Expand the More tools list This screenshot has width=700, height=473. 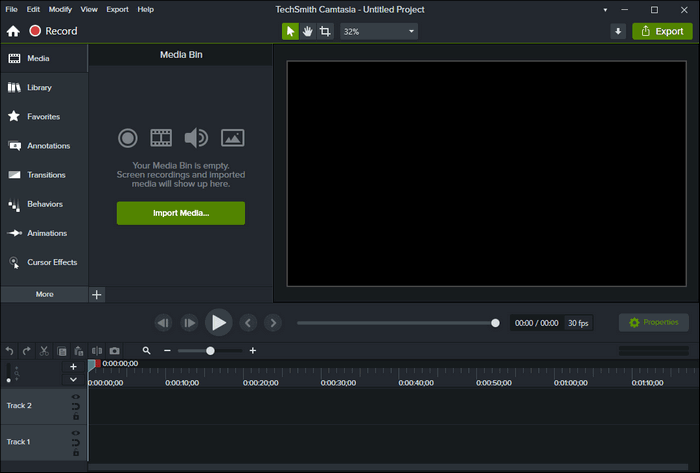click(x=44, y=294)
